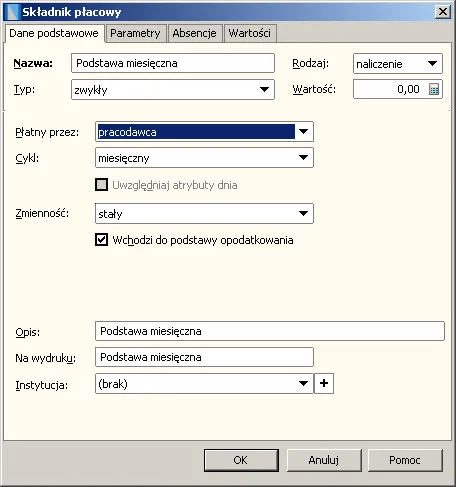Screen dimensions: 456x487
Task: Switch to the Parametry tab
Action: click(135, 33)
